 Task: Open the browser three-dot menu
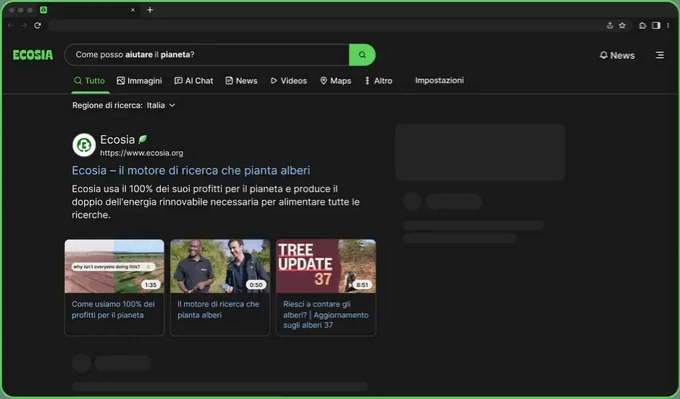point(668,26)
